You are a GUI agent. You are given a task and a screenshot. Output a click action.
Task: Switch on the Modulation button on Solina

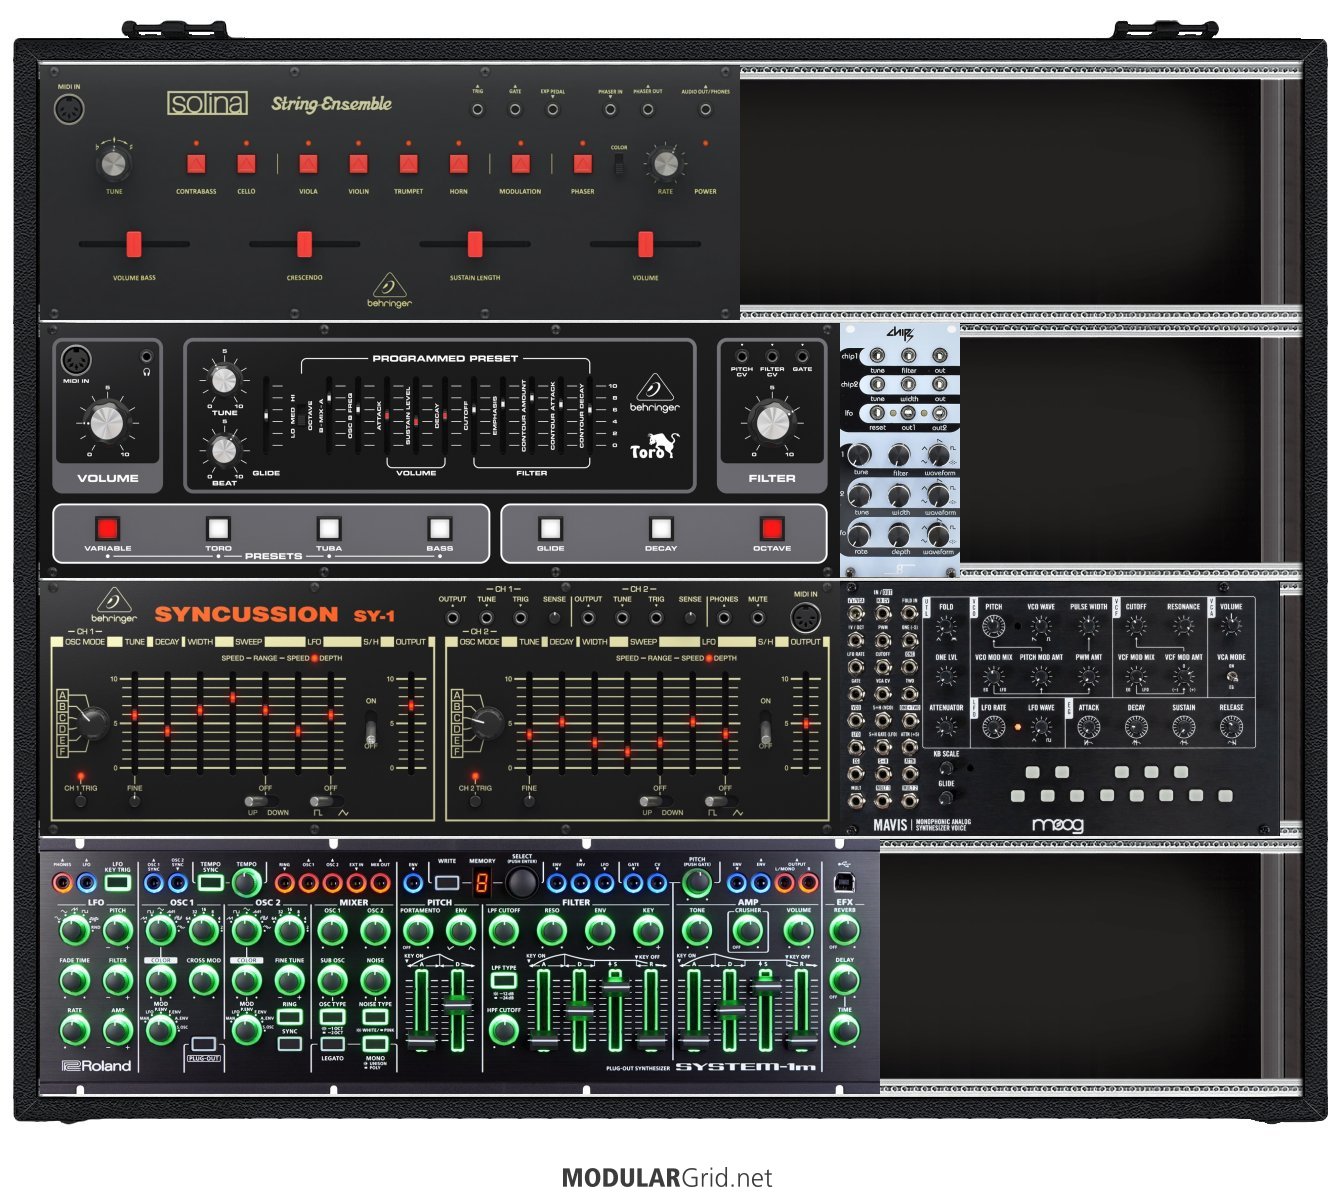520,164
